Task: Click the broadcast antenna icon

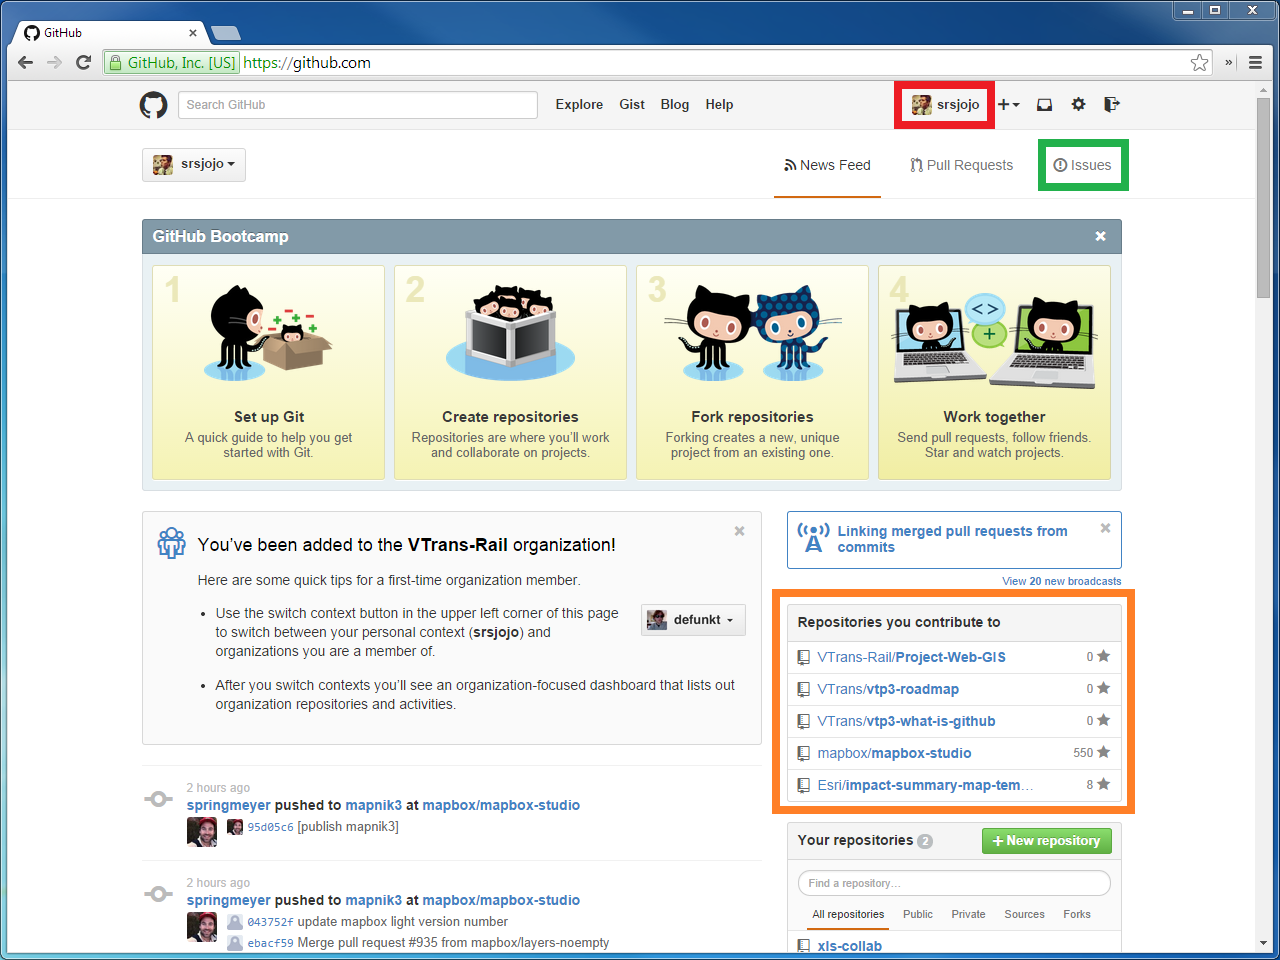Action: coord(813,538)
